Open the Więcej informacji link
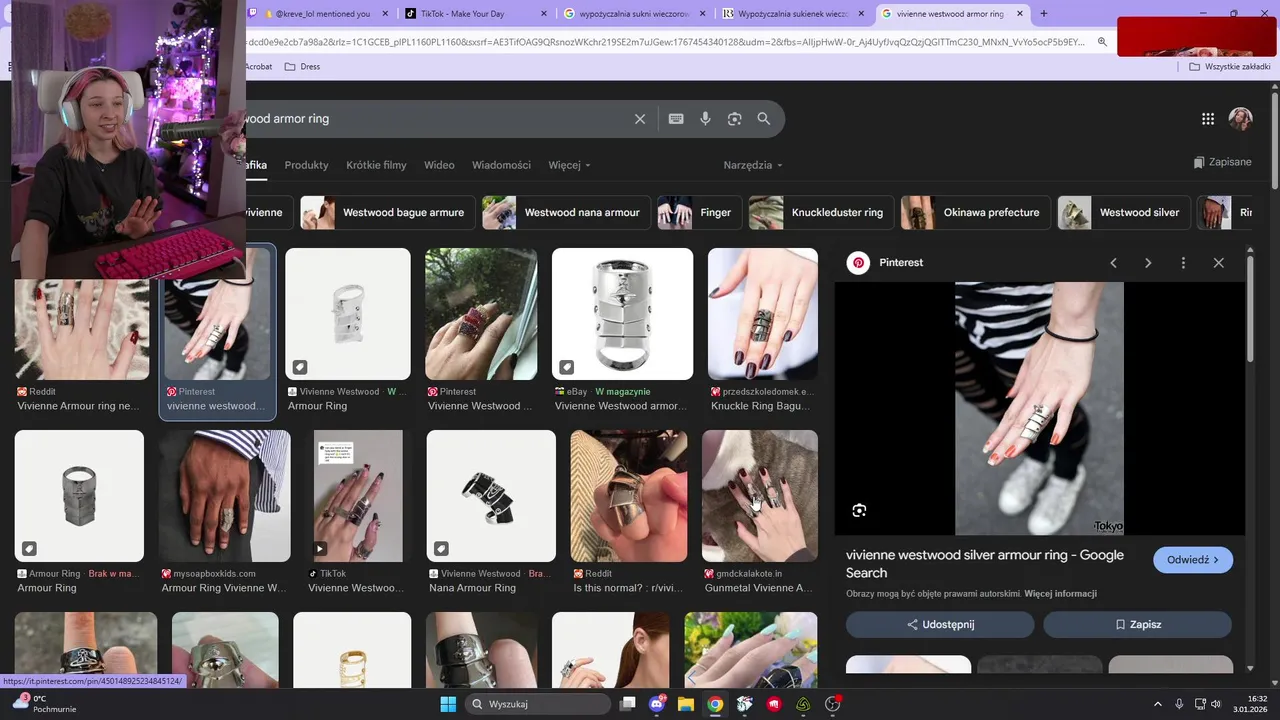 1060,594
